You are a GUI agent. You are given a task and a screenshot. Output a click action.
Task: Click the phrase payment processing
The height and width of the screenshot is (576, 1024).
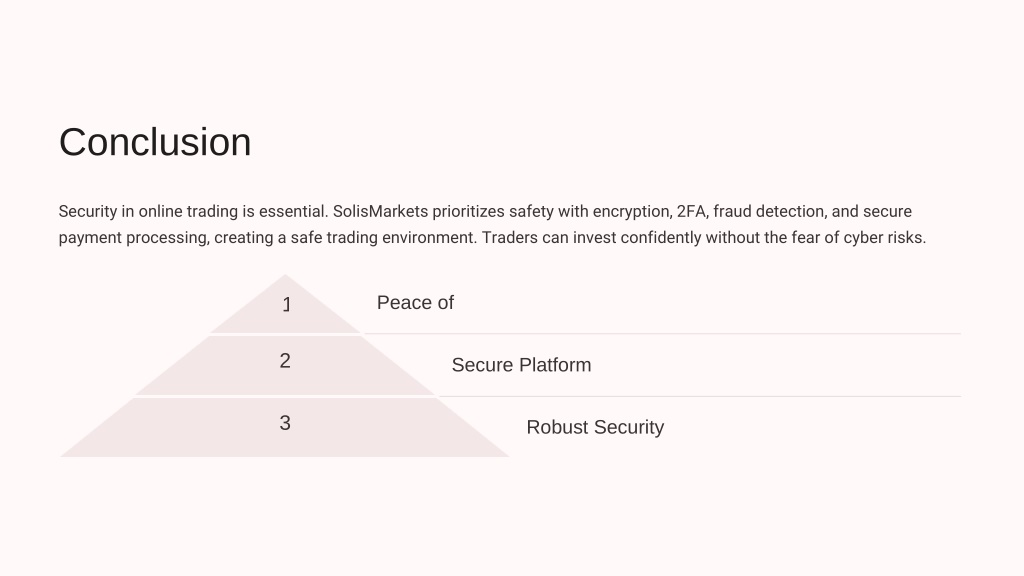point(134,238)
